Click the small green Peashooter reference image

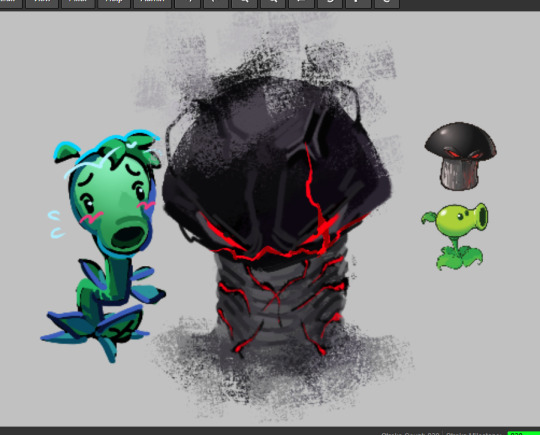click(x=455, y=236)
